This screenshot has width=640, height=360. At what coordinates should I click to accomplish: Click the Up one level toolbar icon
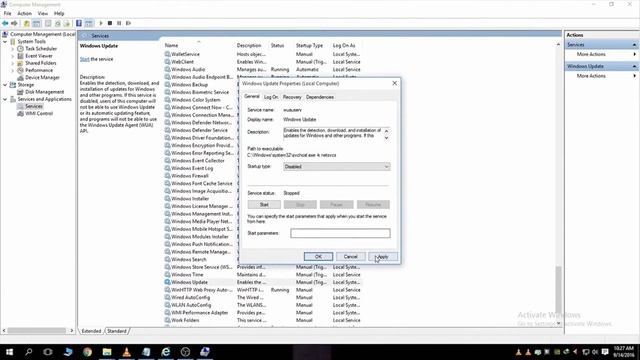(27, 23)
